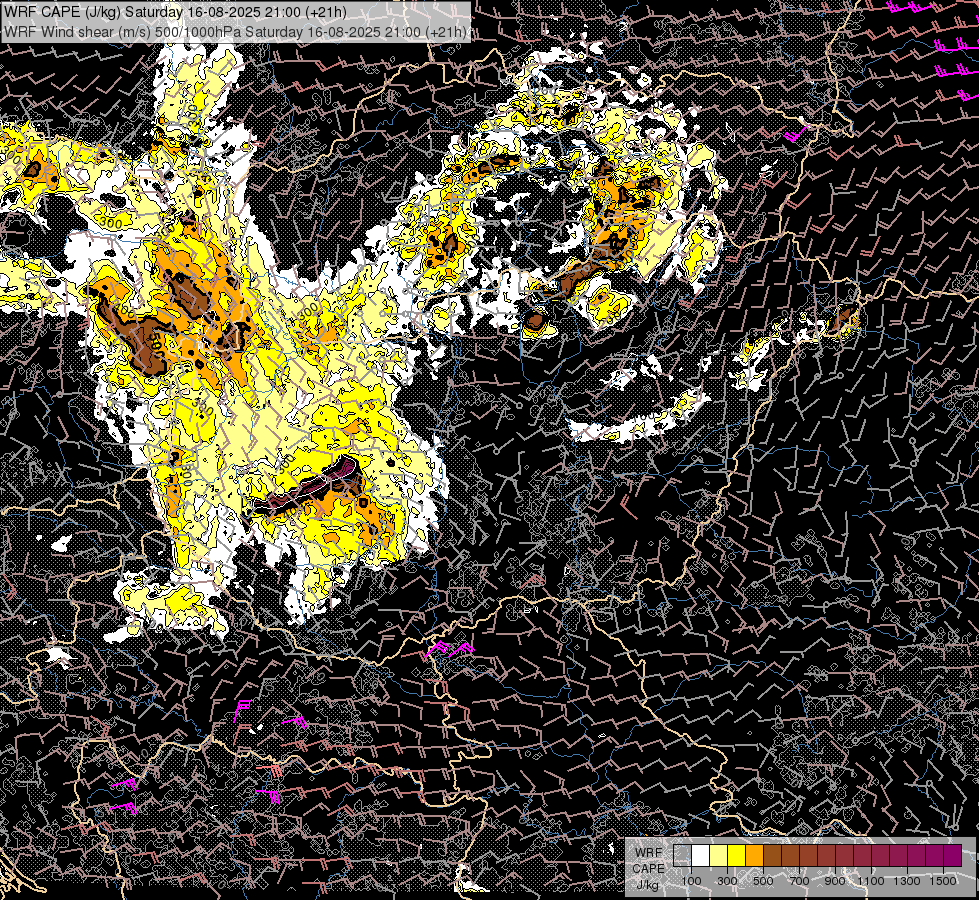979x900 pixels.
Task: Select the white 100–200 legend swatch
Action: coord(701,855)
